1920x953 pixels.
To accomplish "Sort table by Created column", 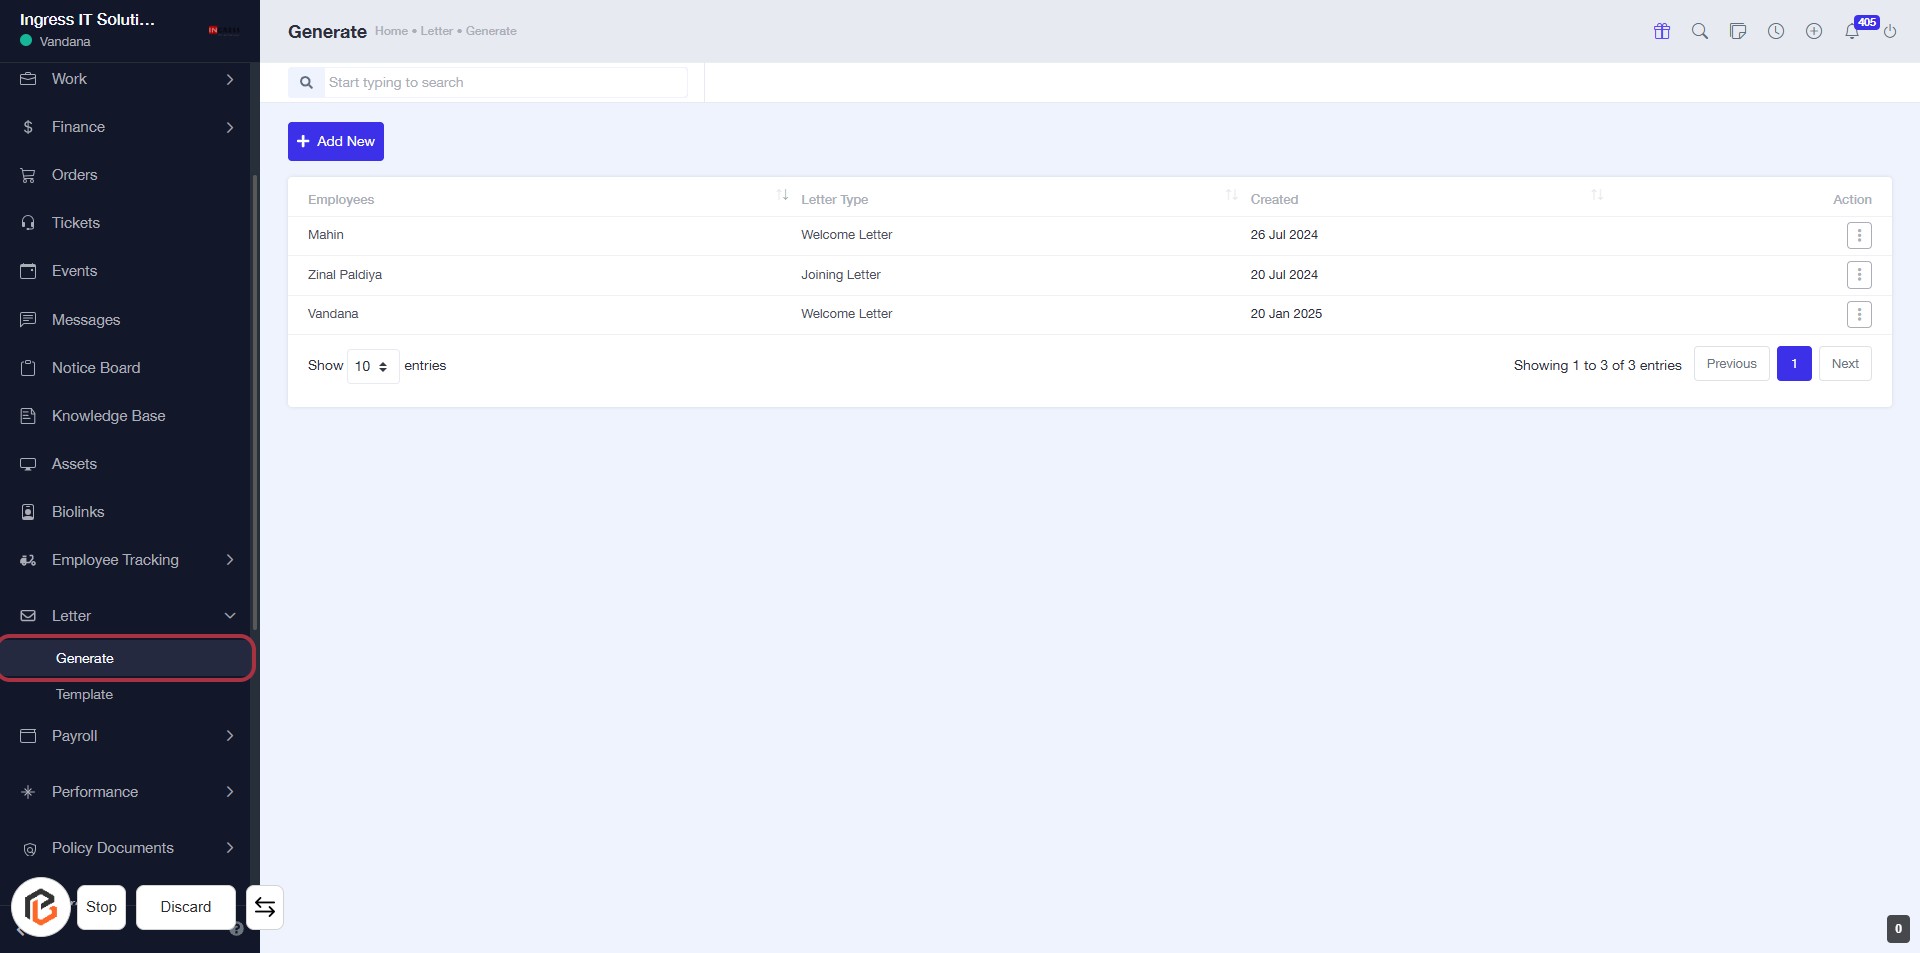I will coord(1596,195).
